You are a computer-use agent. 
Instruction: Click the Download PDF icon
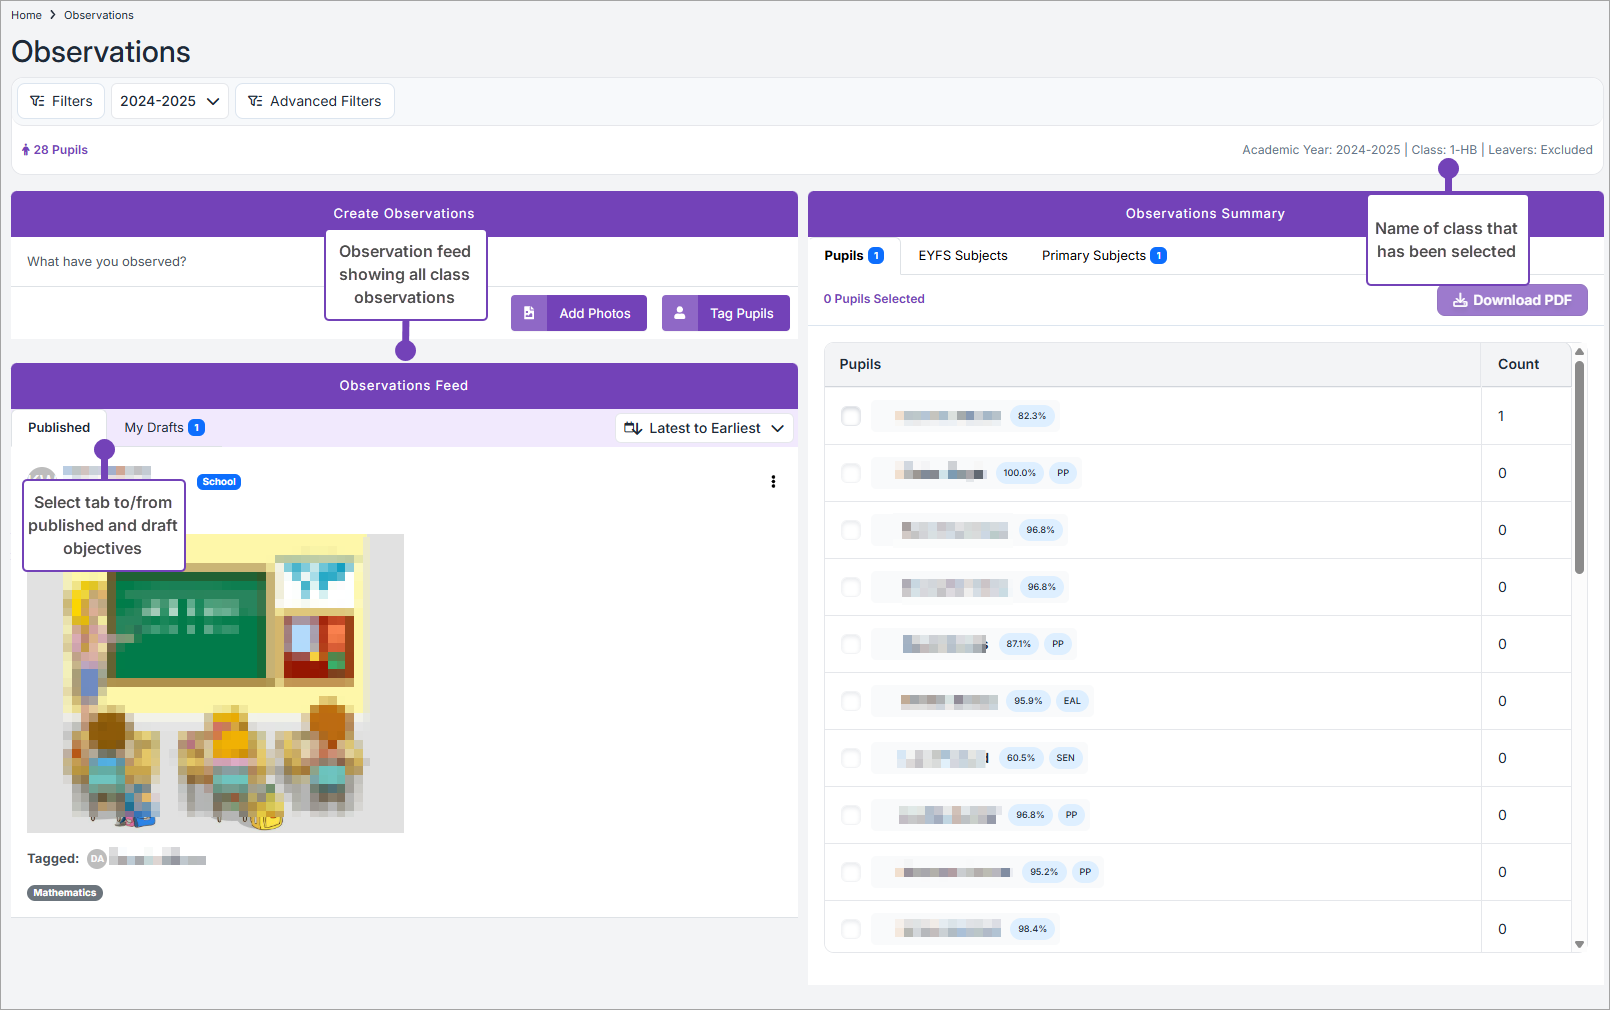coord(1460,300)
